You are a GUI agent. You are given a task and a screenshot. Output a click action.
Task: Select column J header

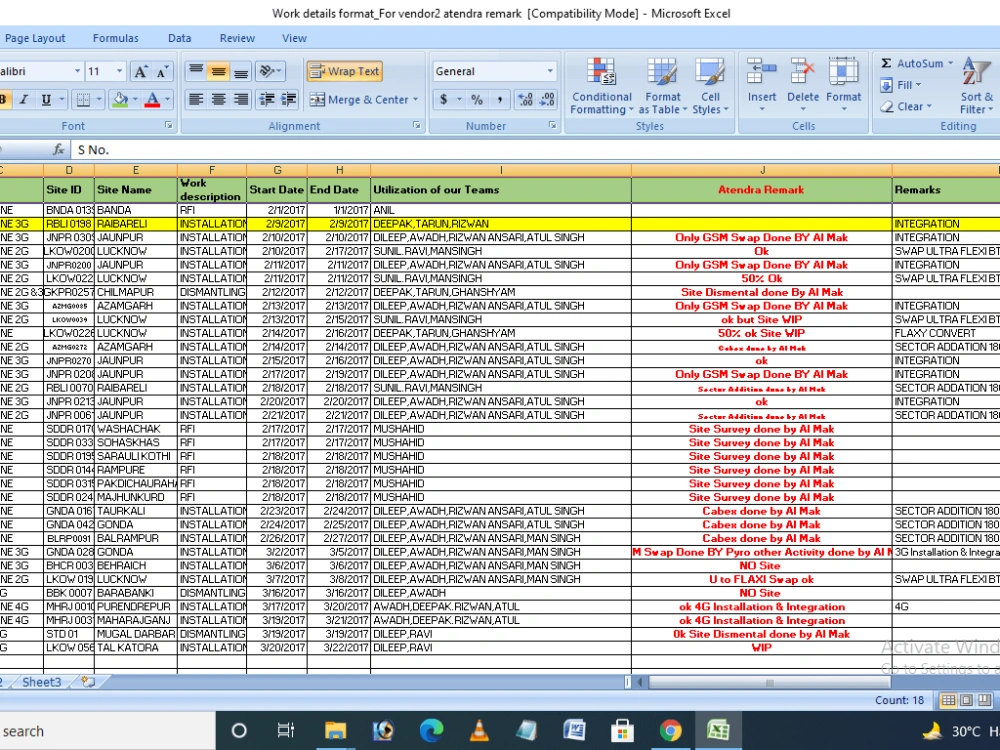pos(761,170)
